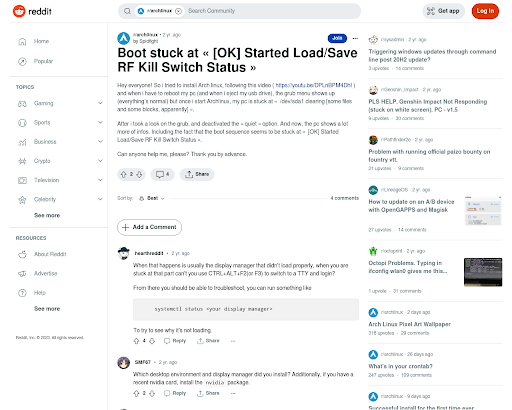Screen dimensions: 512x410
Task: Open more options on nvidia package comment
Action: pyautogui.click(x=233, y=394)
